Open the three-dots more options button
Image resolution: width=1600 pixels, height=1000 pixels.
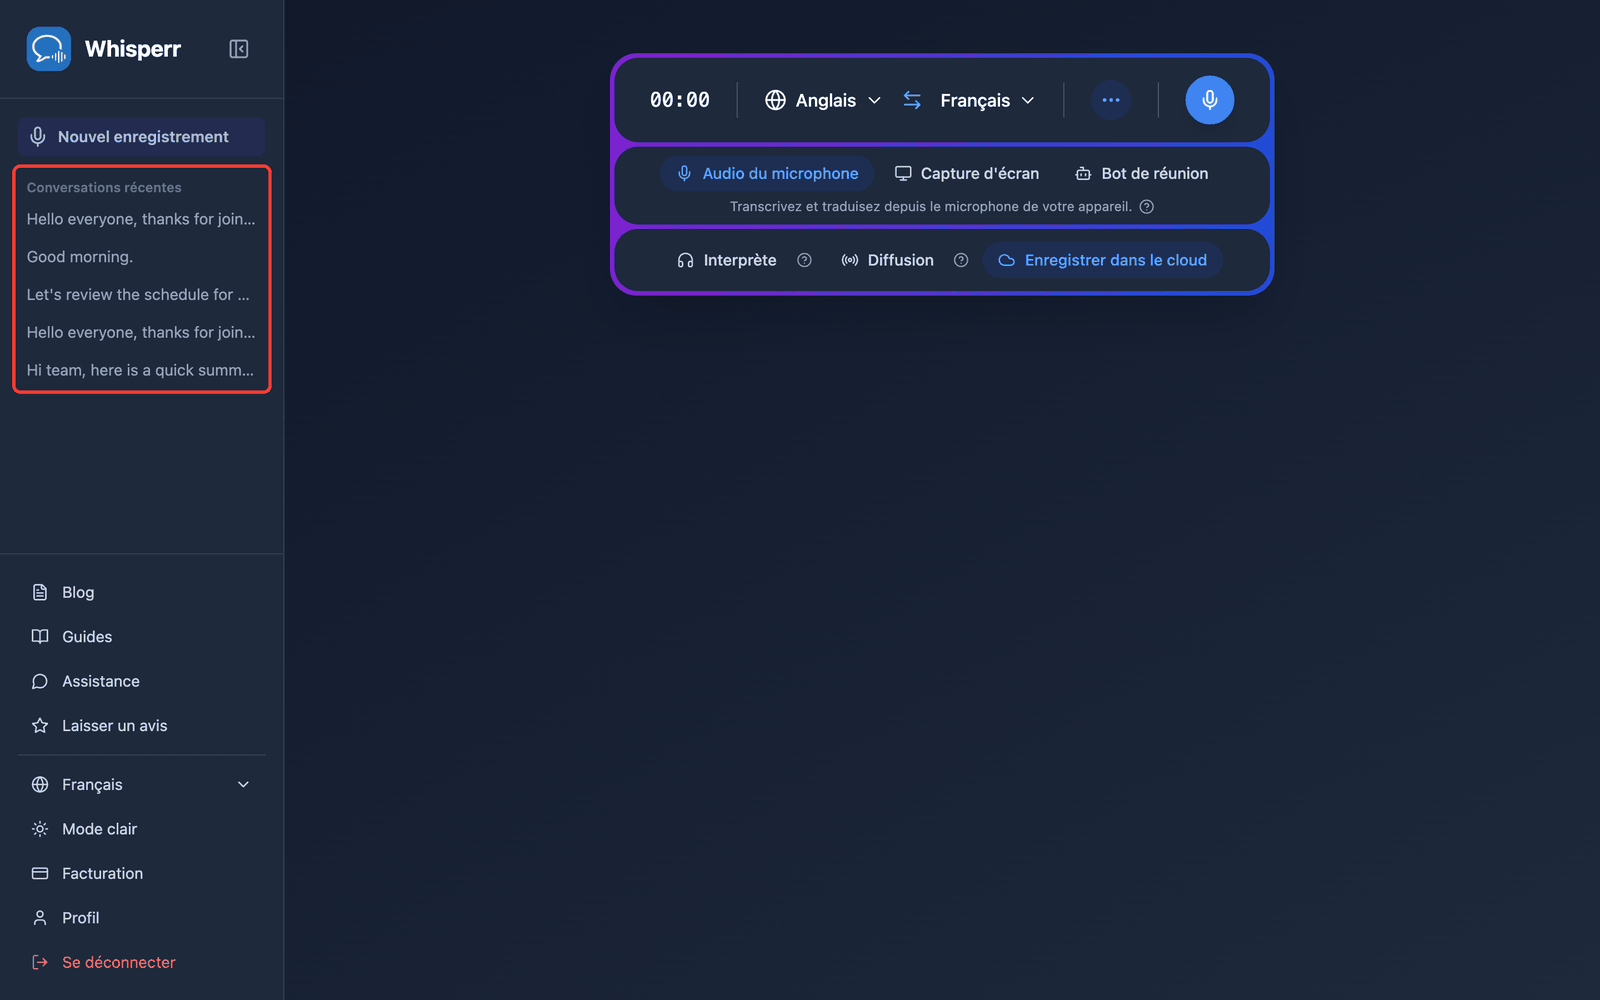pyautogui.click(x=1111, y=100)
